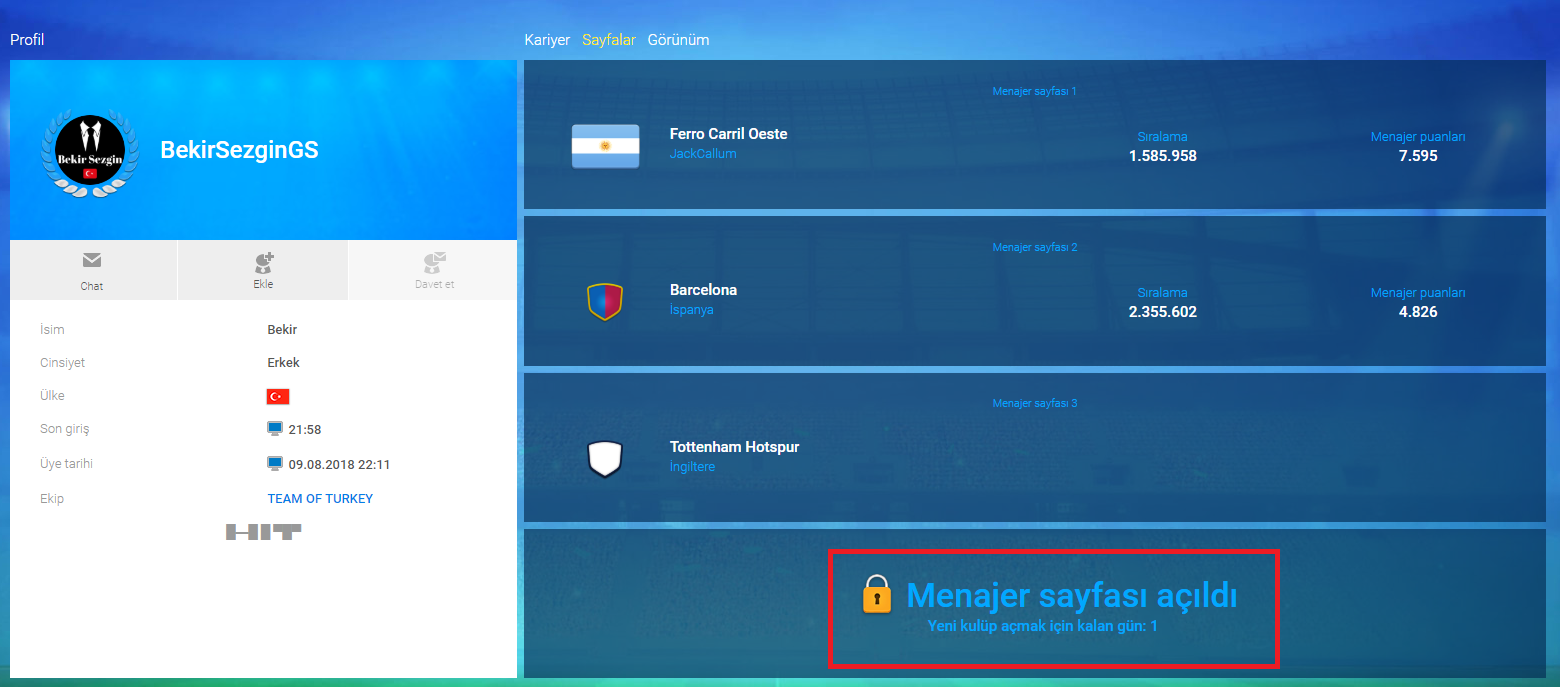Viewport: 1560px width, 687px height.
Task: Click the BekirSezginGS username
Action: [240, 150]
